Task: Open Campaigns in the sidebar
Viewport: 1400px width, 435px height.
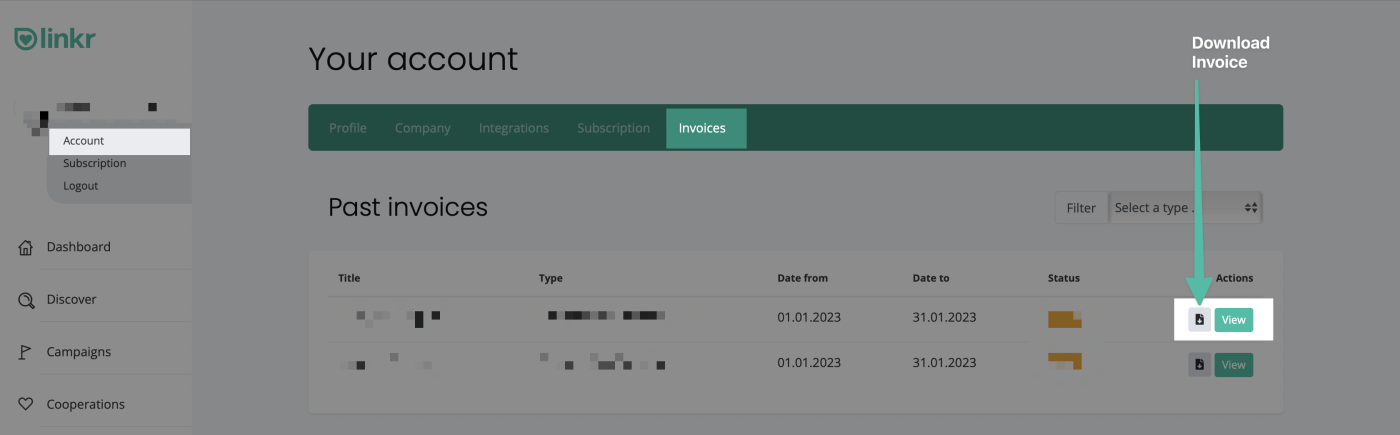Action: (79, 352)
